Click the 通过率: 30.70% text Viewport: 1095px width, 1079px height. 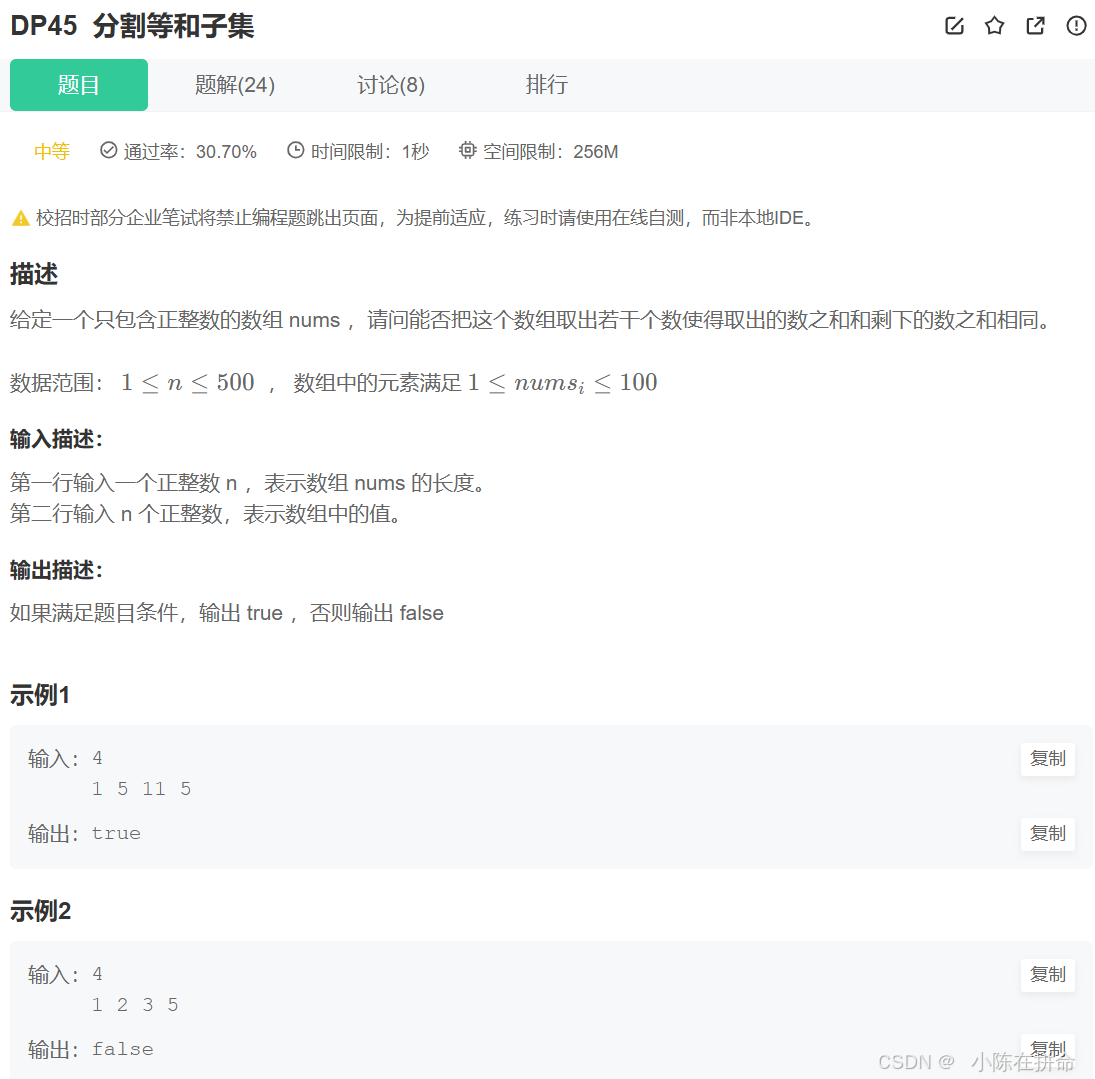[x=190, y=152]
